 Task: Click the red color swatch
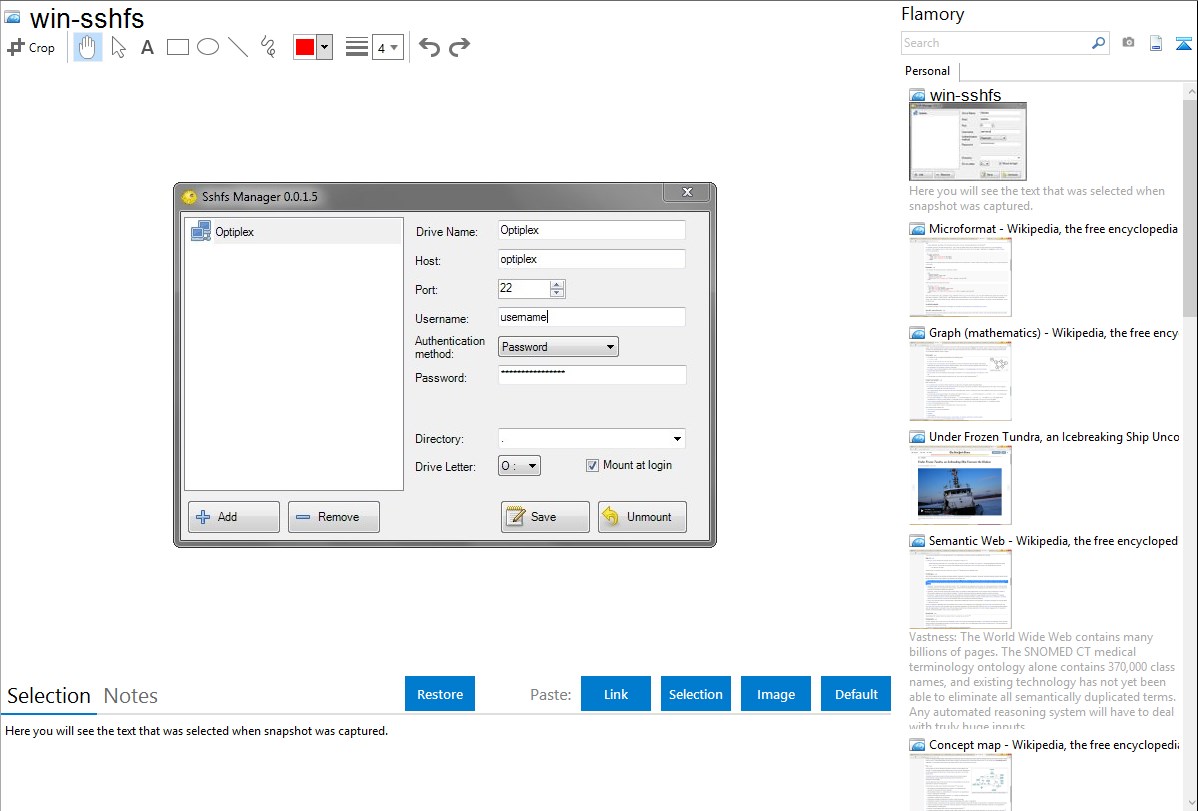[305, 47]
